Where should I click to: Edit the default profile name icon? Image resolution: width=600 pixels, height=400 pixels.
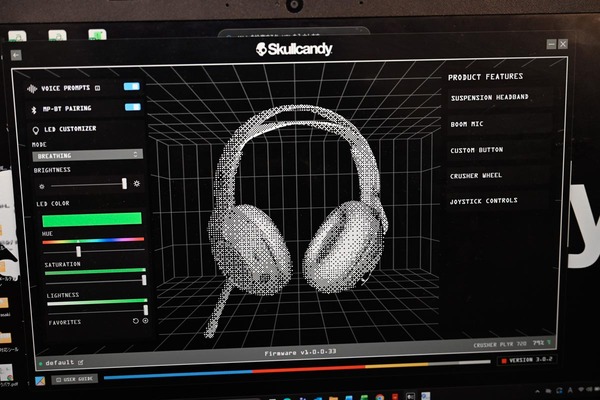[81, 362]
